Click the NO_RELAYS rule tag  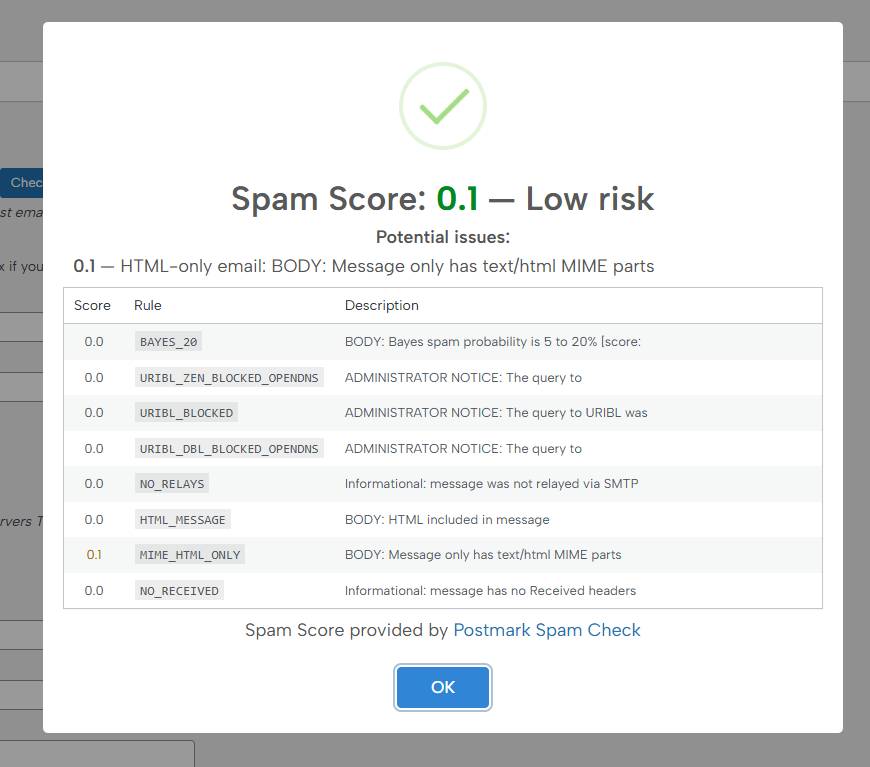(172, 484)
